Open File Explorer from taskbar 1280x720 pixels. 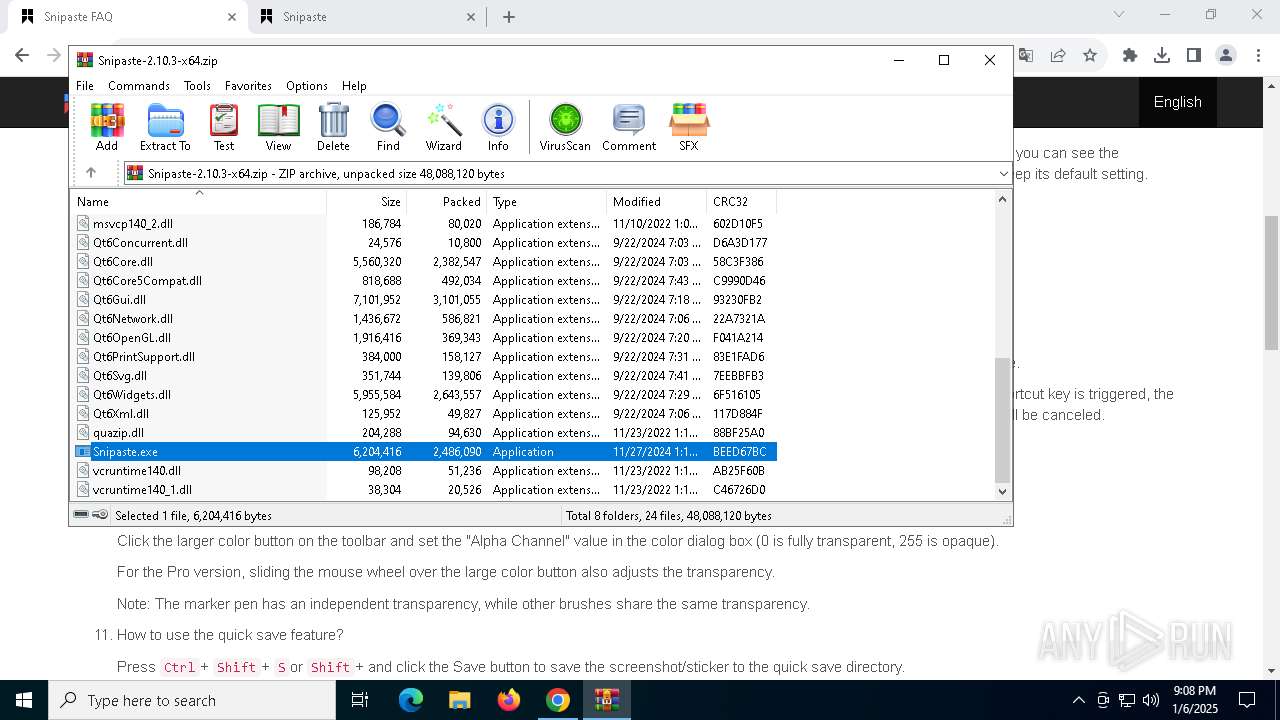point(460,700)
